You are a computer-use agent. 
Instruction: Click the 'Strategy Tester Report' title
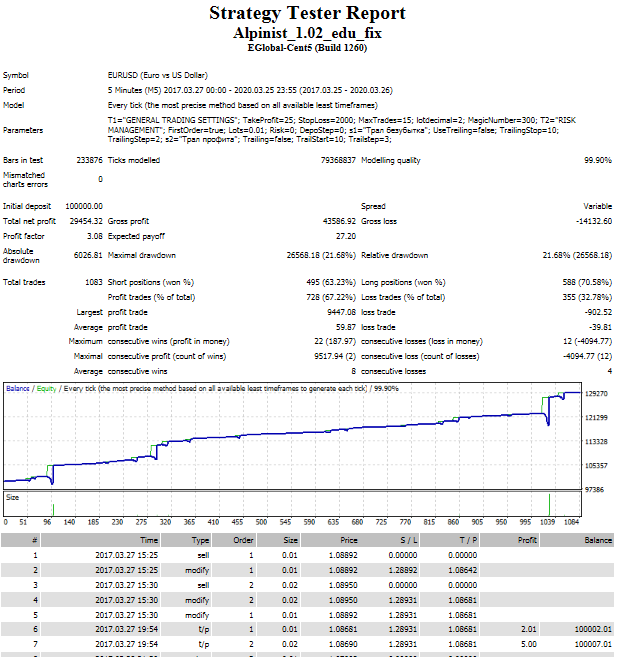308,13
